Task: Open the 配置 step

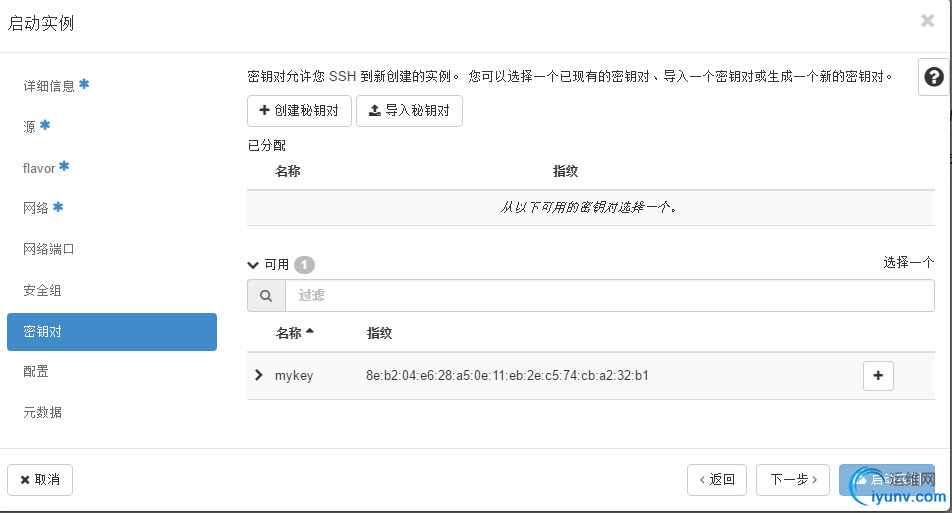Action: [36, 372]
